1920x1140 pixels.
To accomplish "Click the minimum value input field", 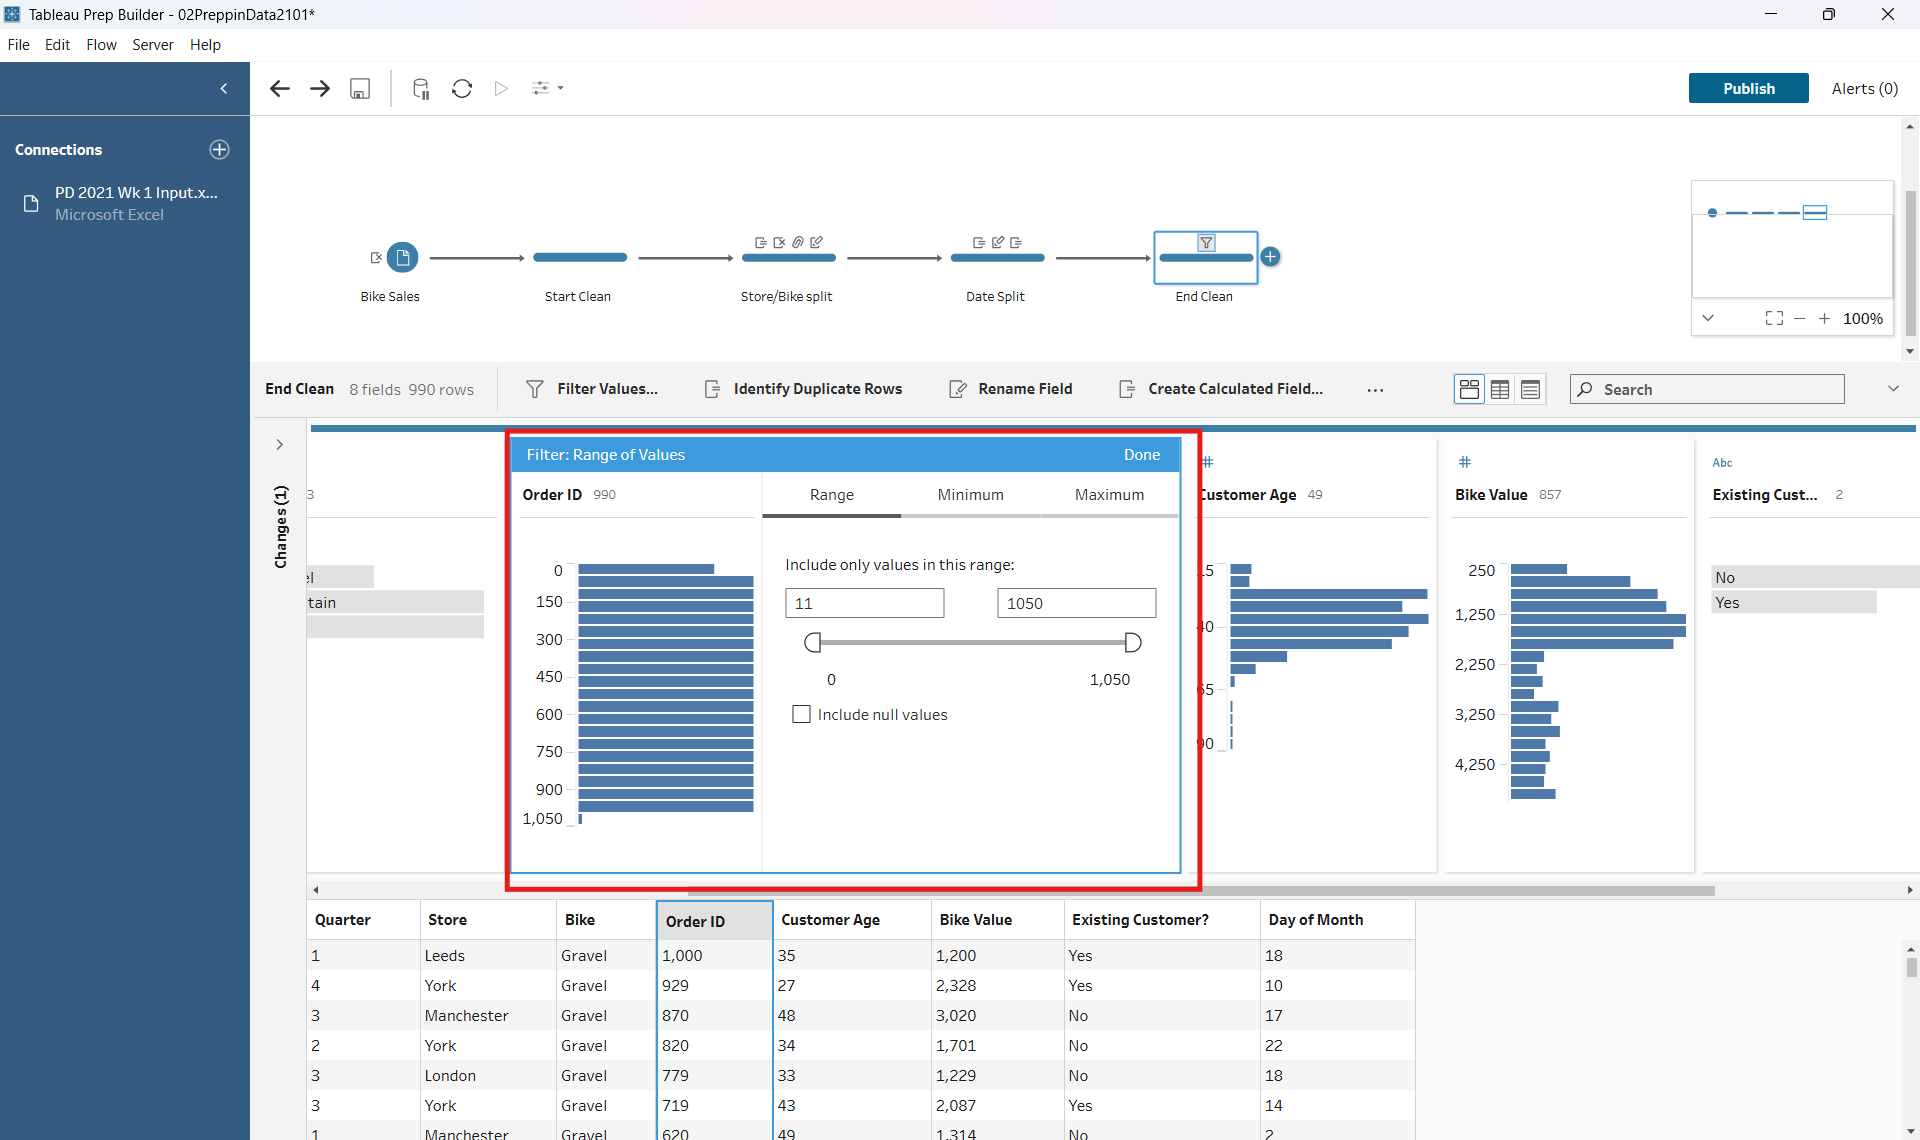I will (864, 603).
